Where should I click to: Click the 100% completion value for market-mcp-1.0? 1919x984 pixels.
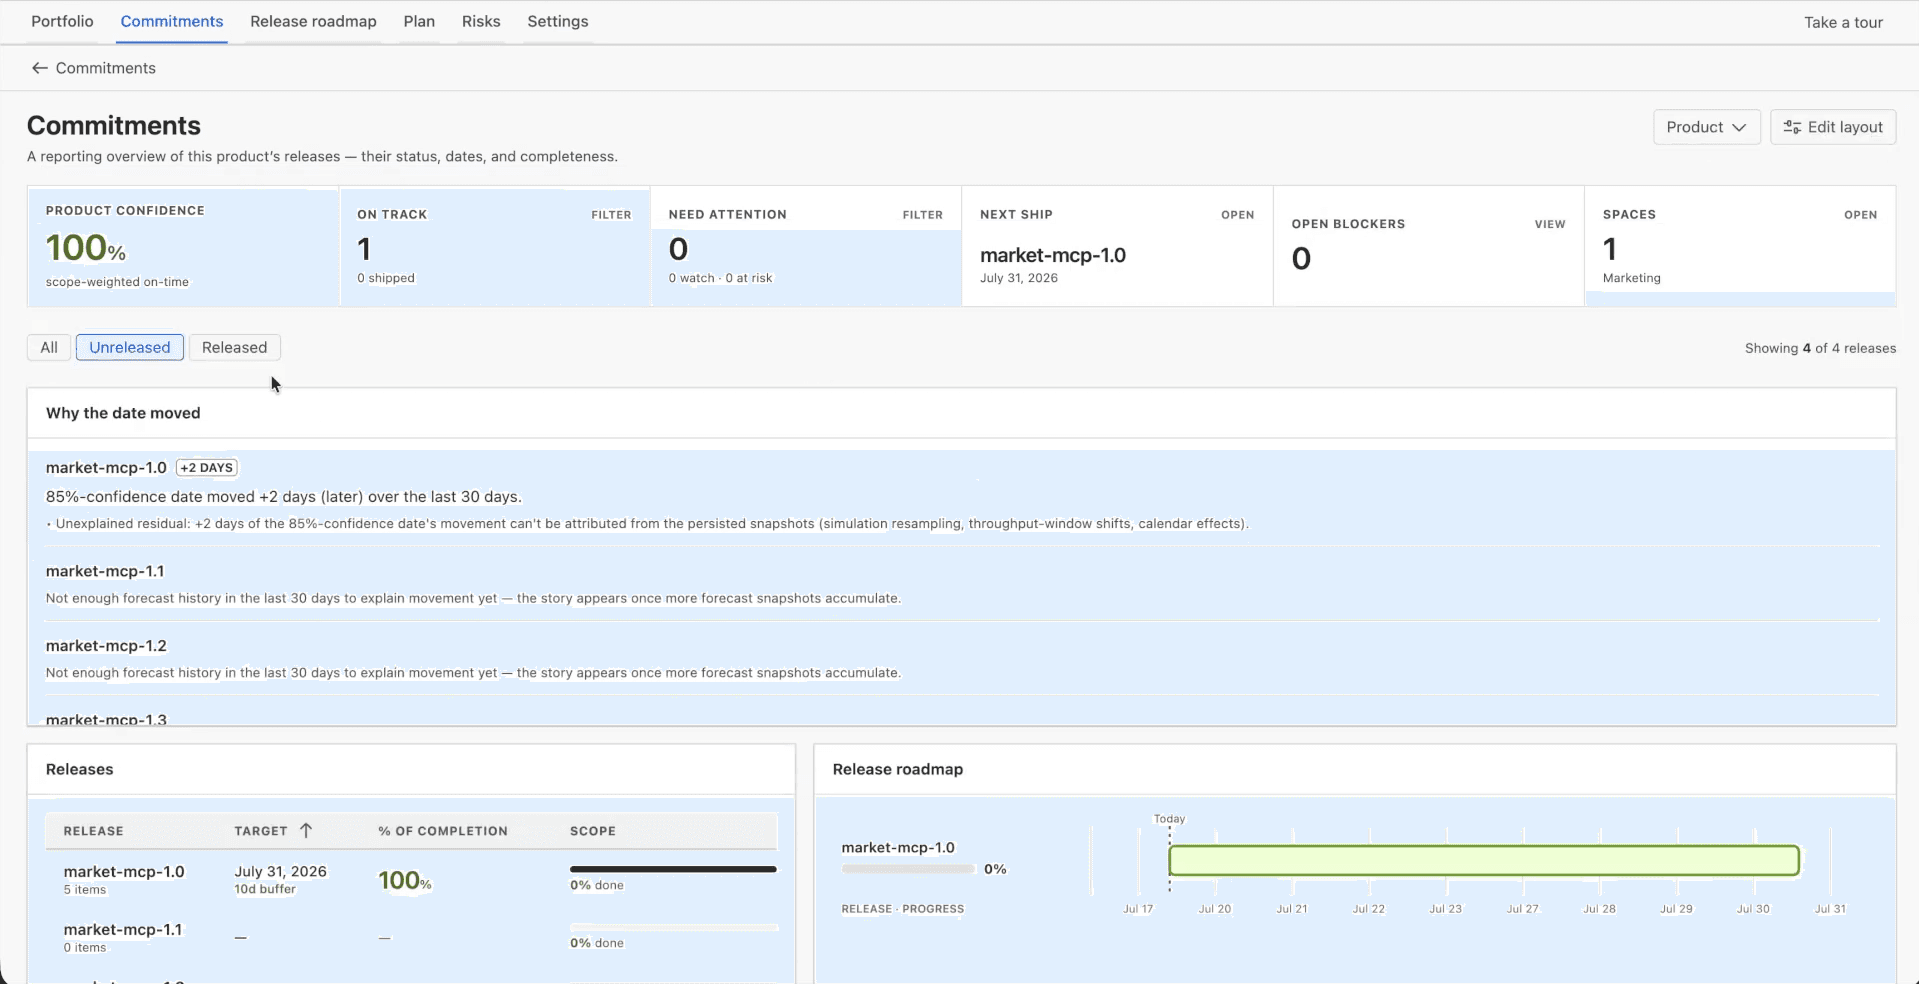[404, 880]
